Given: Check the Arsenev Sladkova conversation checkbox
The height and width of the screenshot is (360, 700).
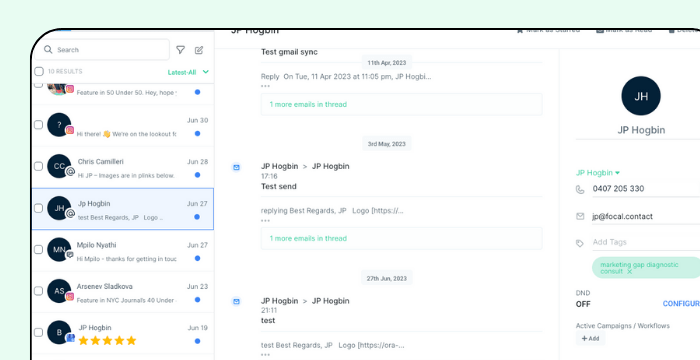Looking at the screenshot, I should pyautogui.click(x=38, y=291).
